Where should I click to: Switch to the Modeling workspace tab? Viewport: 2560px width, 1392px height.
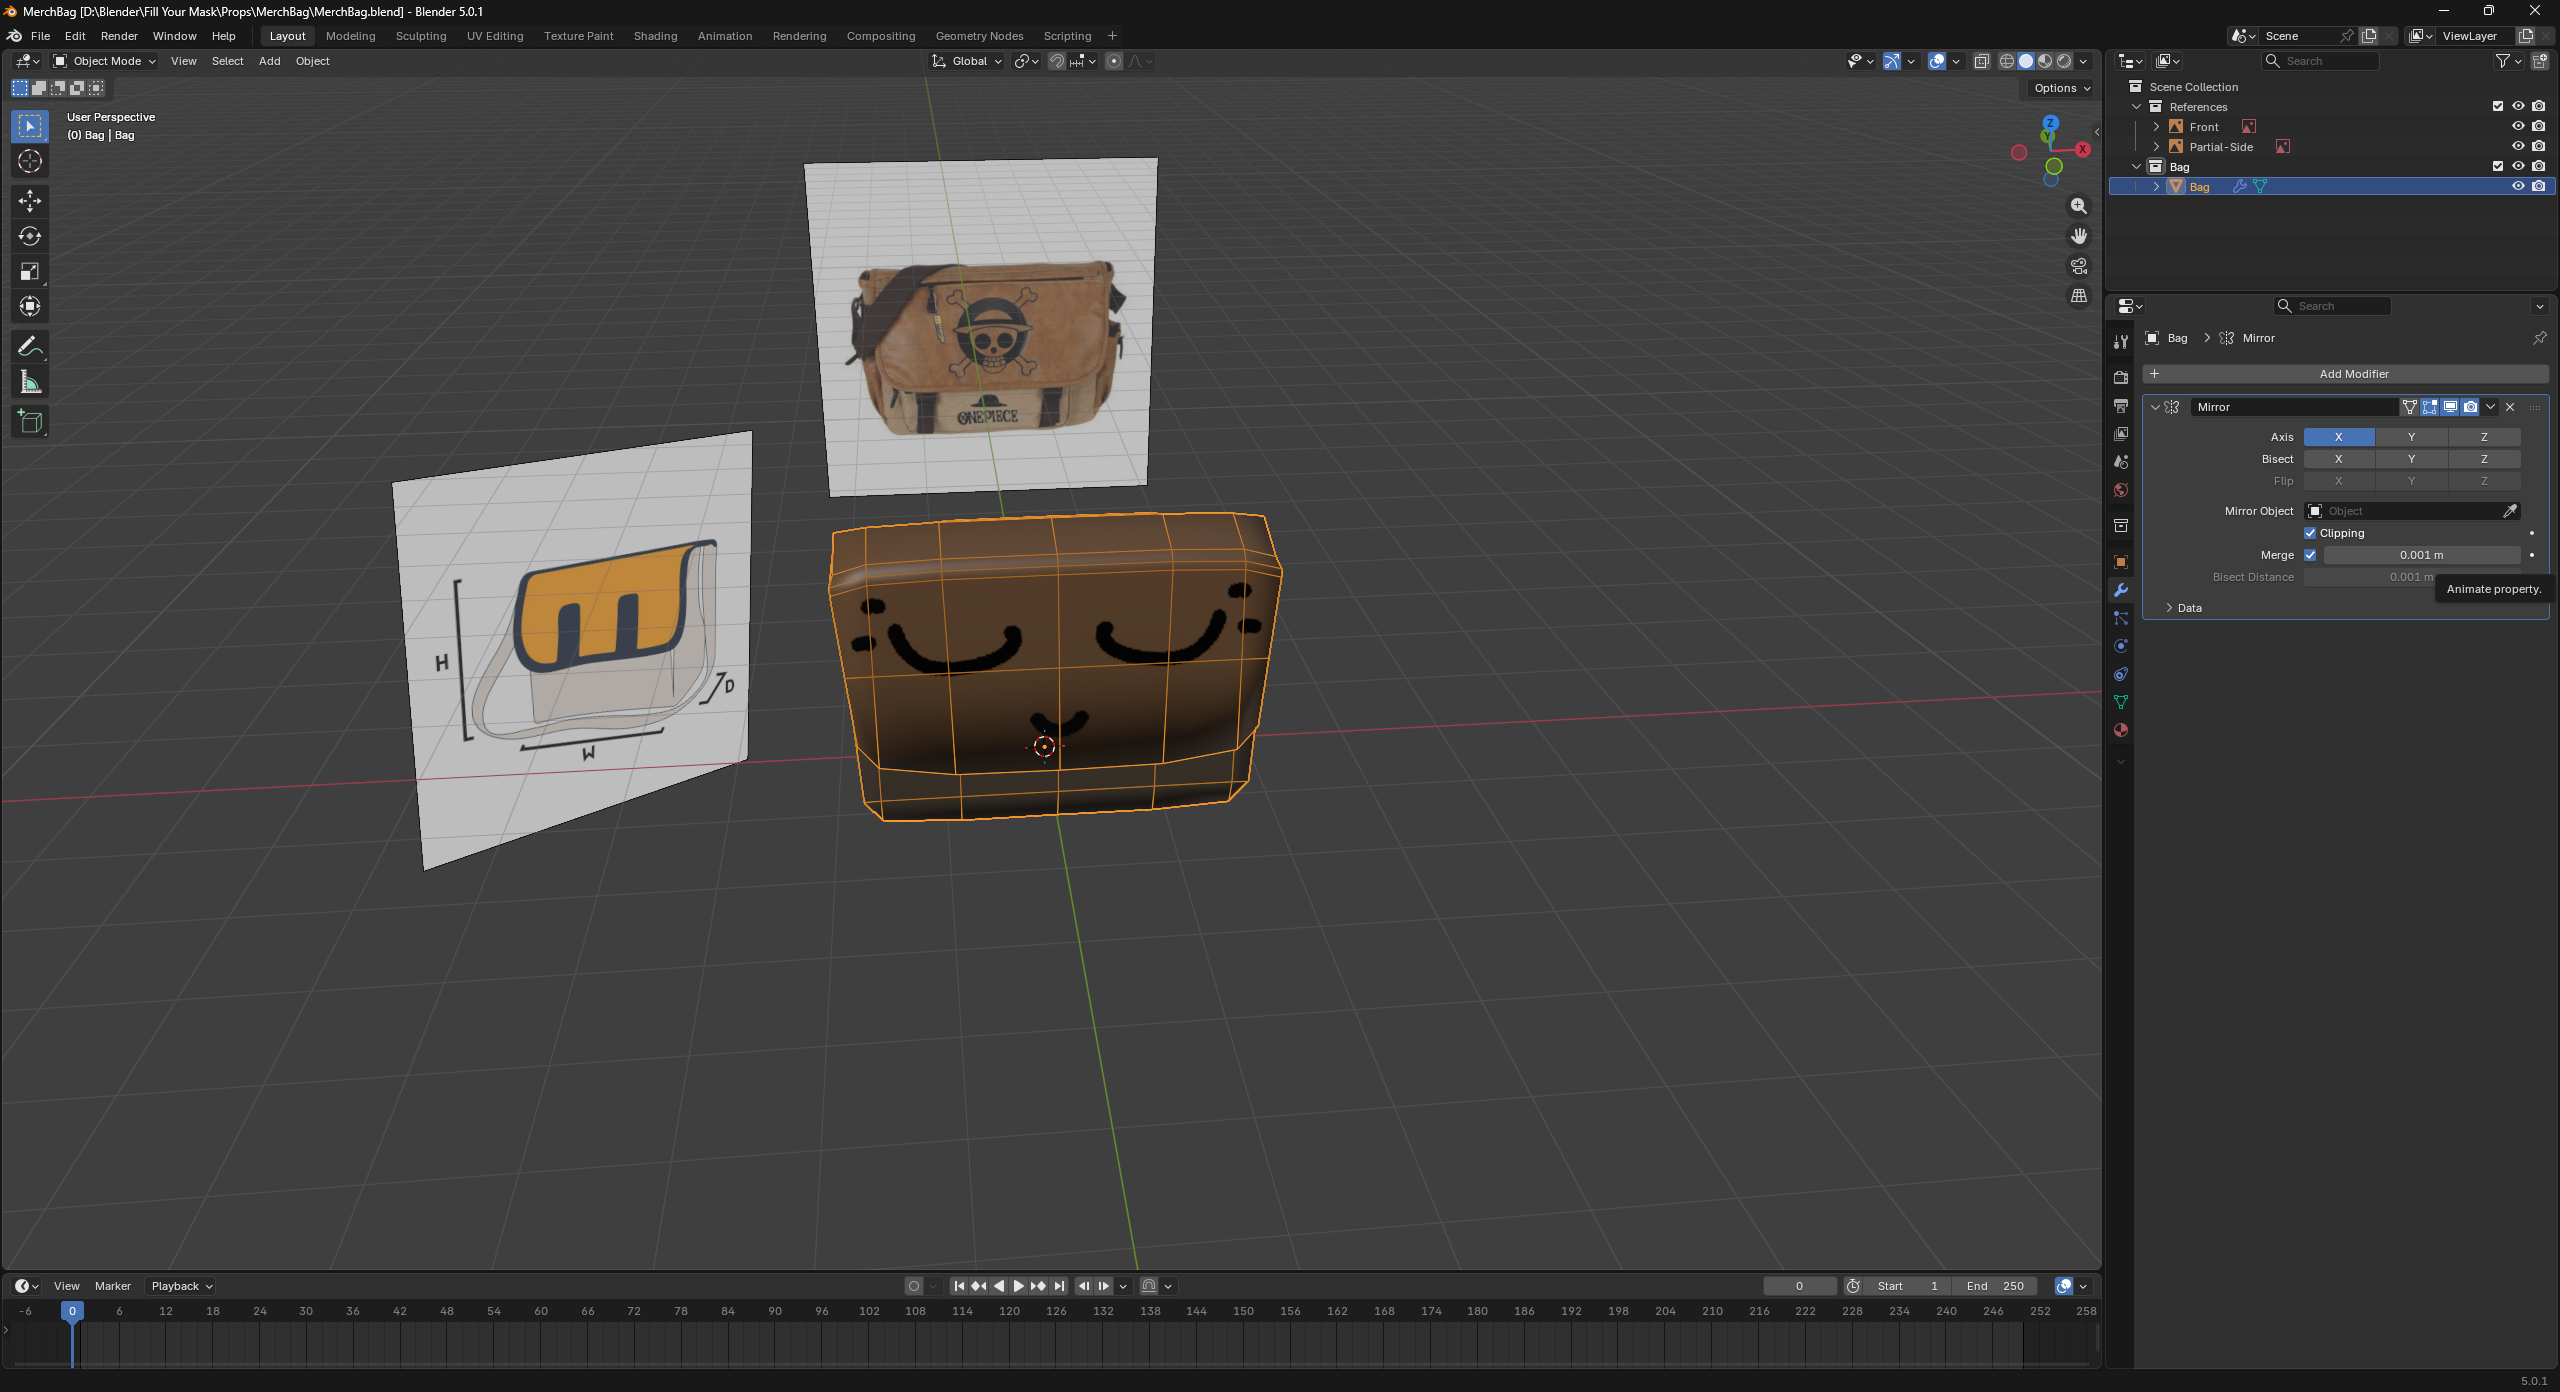click(x=351, y=36)
